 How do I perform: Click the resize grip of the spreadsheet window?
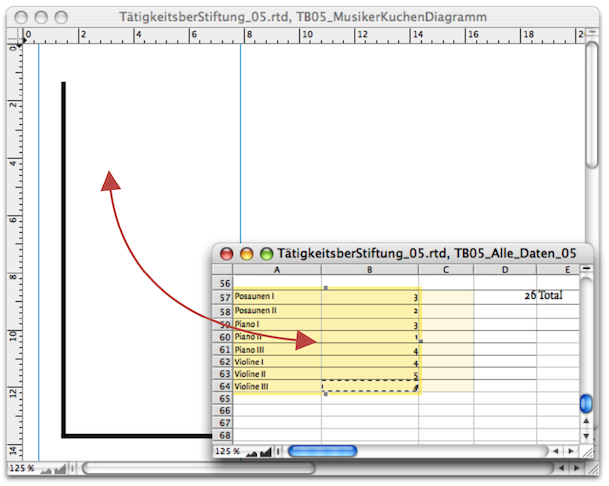(x=587, y=451)
